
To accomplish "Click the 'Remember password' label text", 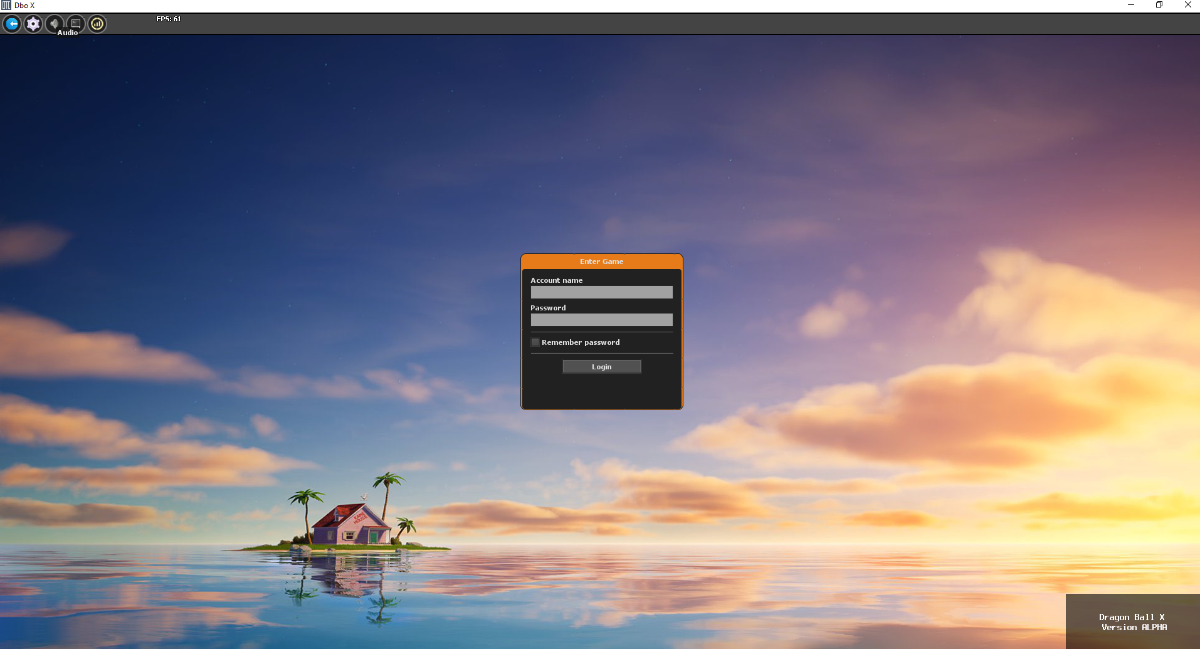I will coord(580,342).
